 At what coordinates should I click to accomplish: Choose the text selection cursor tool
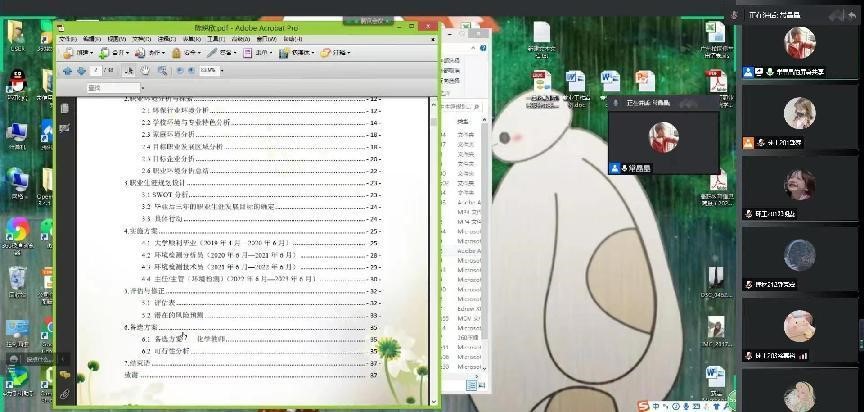(x=129, y=71)
